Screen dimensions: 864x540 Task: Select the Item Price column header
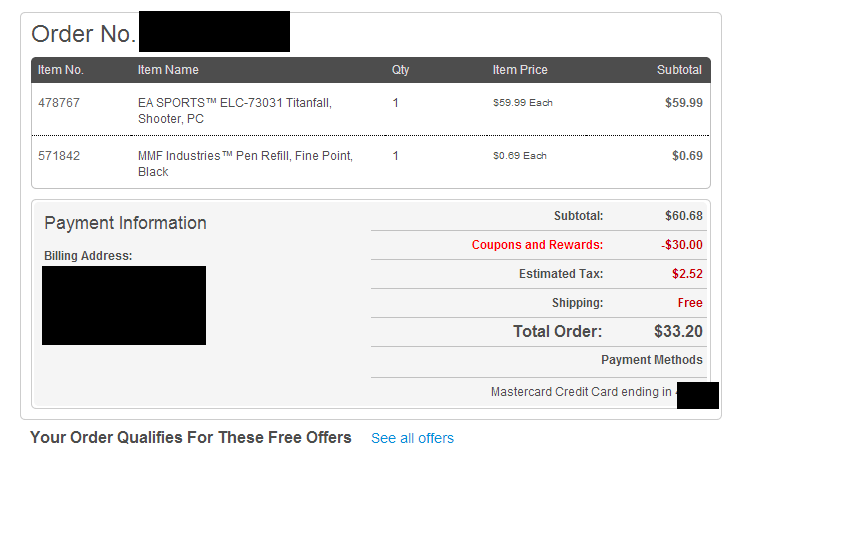tap(520, 70)
